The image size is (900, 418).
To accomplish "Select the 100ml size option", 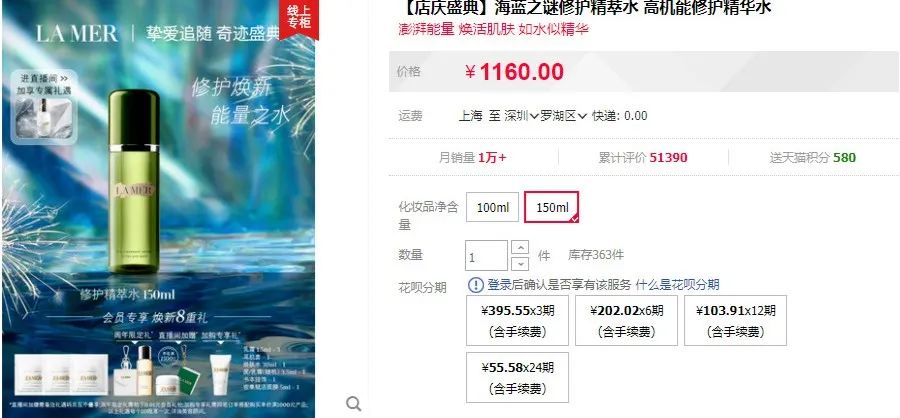I will (x=492, y=207).
